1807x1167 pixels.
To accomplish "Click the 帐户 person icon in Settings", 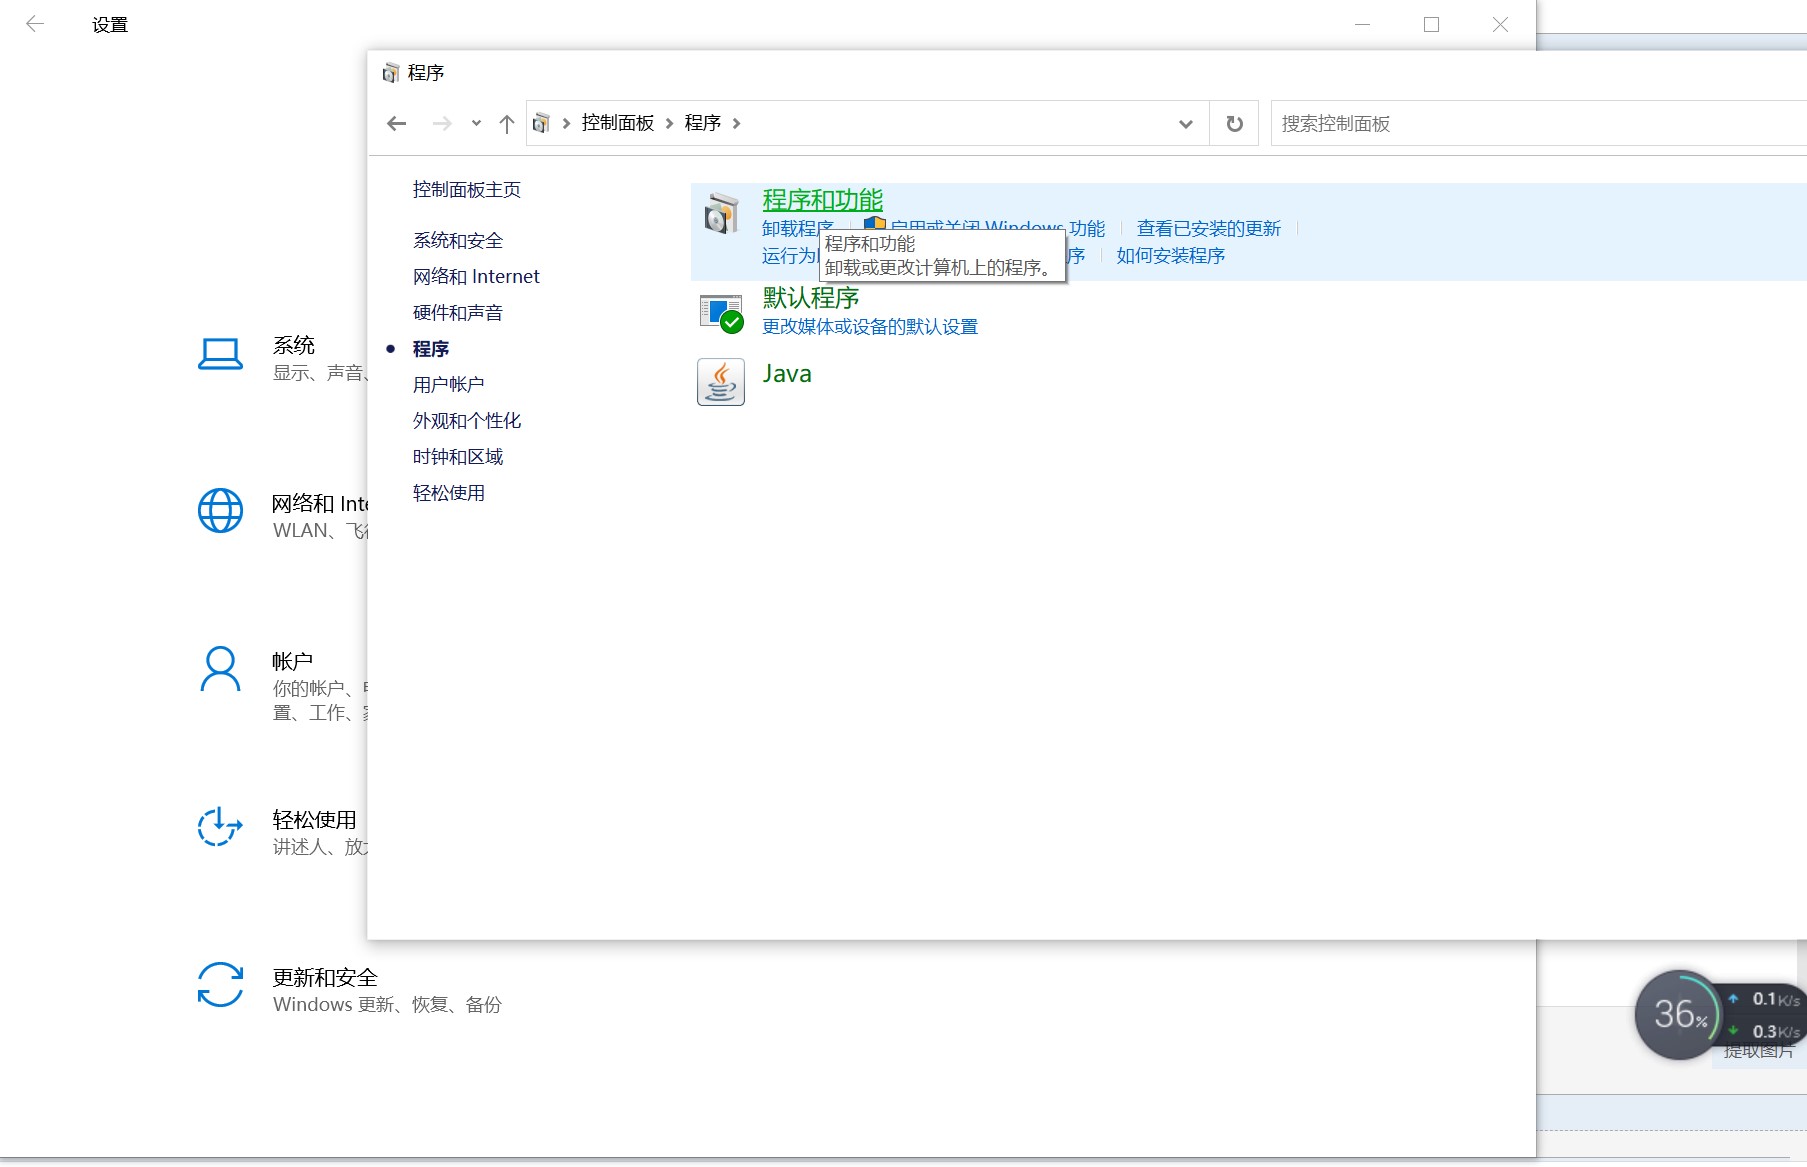I will (x=220, y=669).
